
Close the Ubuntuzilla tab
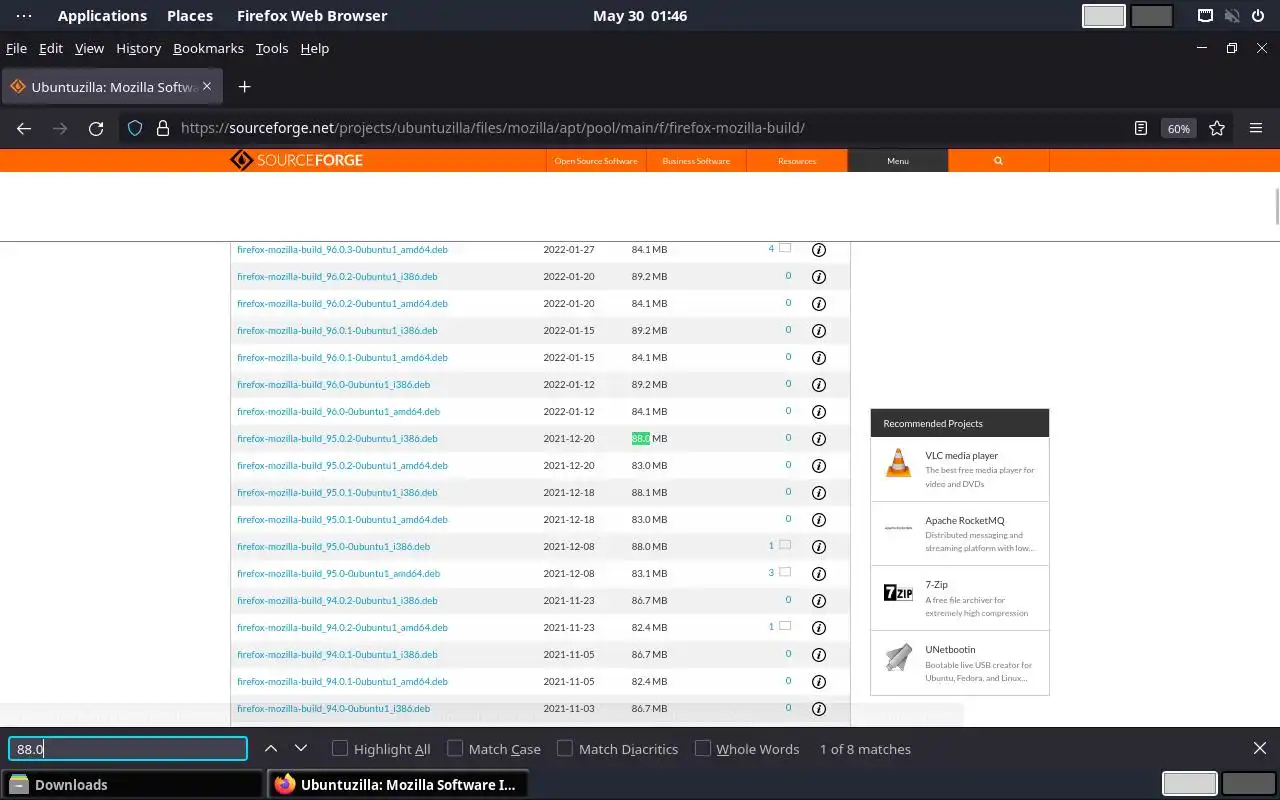tap(207, 86)
